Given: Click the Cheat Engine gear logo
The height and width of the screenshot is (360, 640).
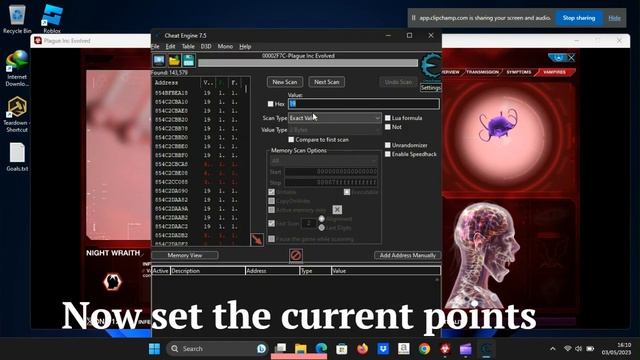Looking at the screenshot, I should (431, 66).
